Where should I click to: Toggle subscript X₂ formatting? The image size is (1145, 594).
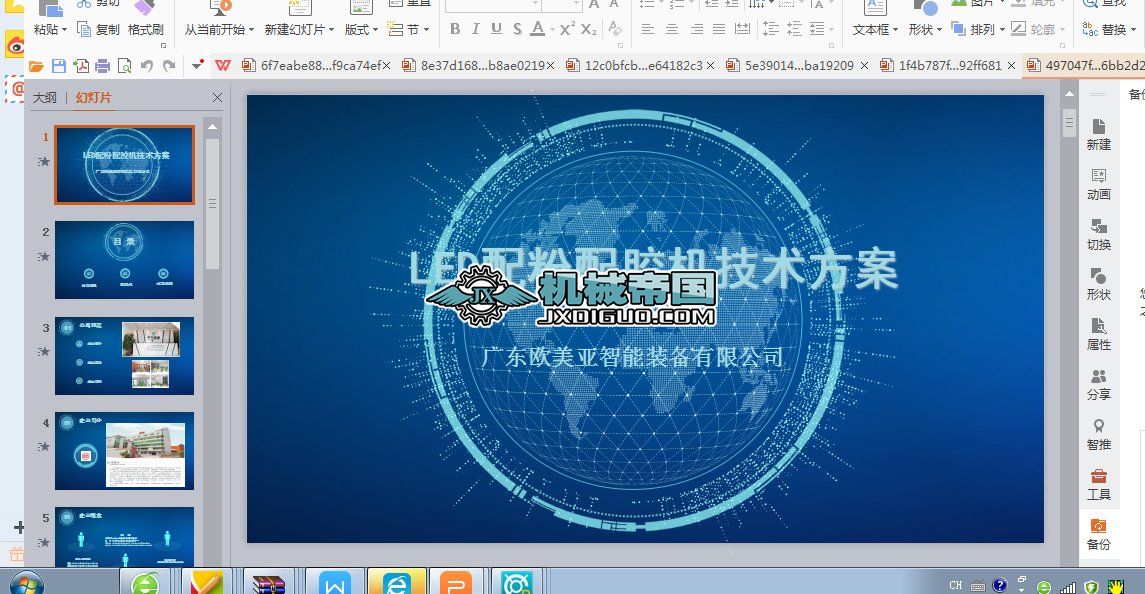589,29
